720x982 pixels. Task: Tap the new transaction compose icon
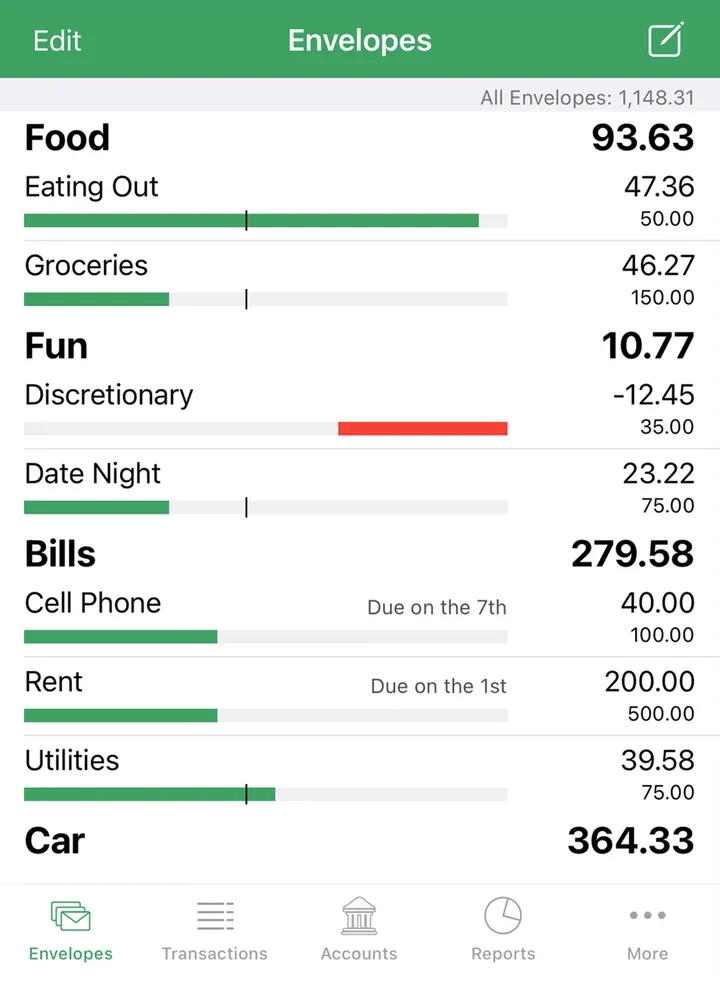tap(665, 39)
